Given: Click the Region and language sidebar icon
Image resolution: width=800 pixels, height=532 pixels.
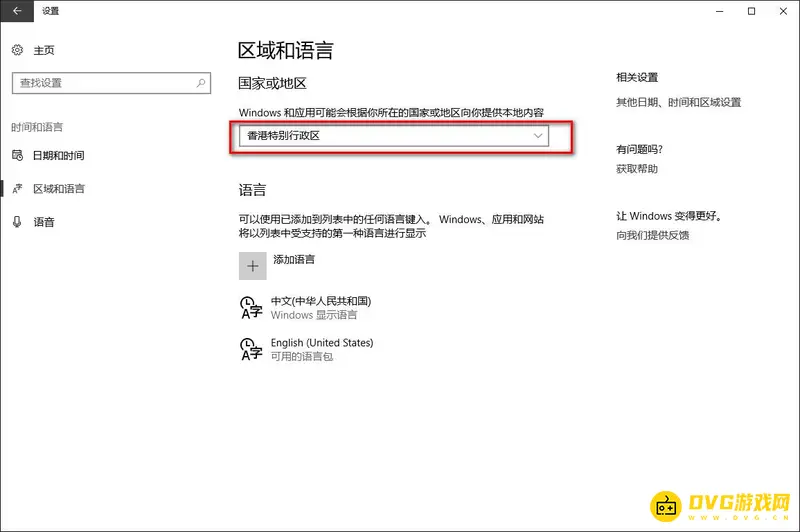Looking at the screenshot, I should click(x=17, y=188).
